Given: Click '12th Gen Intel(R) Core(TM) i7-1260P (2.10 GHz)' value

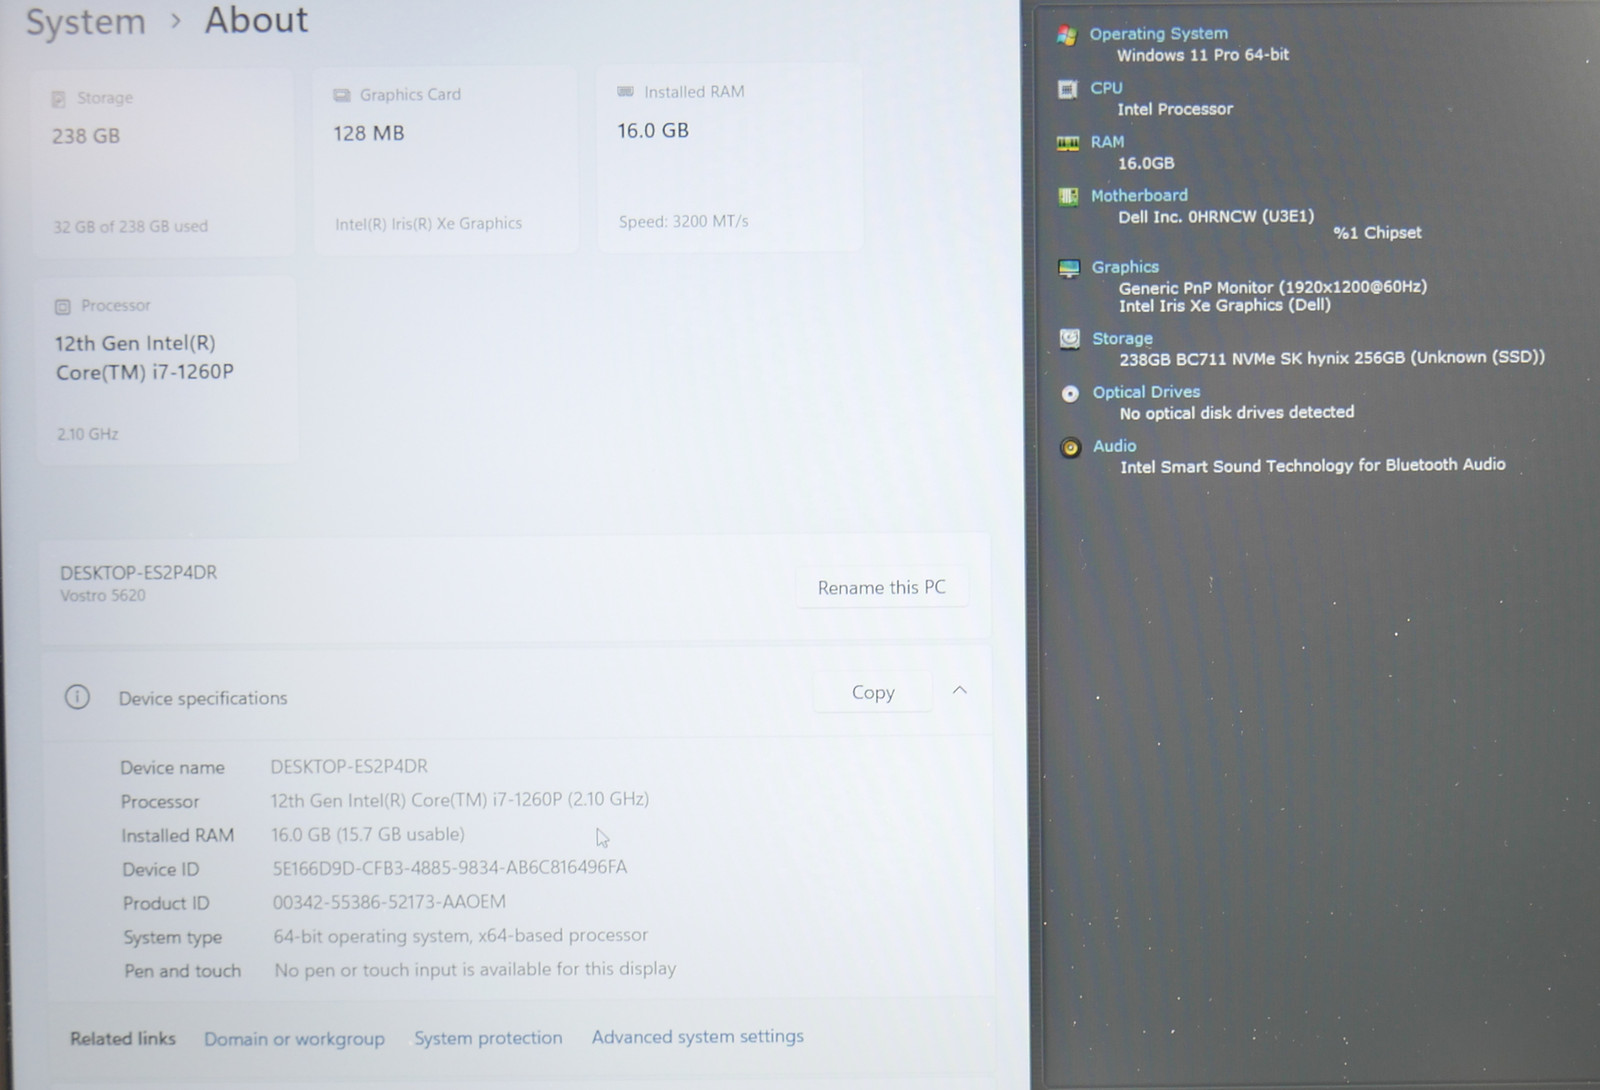Looking at the screenshot, I should [x=460, y=800].
